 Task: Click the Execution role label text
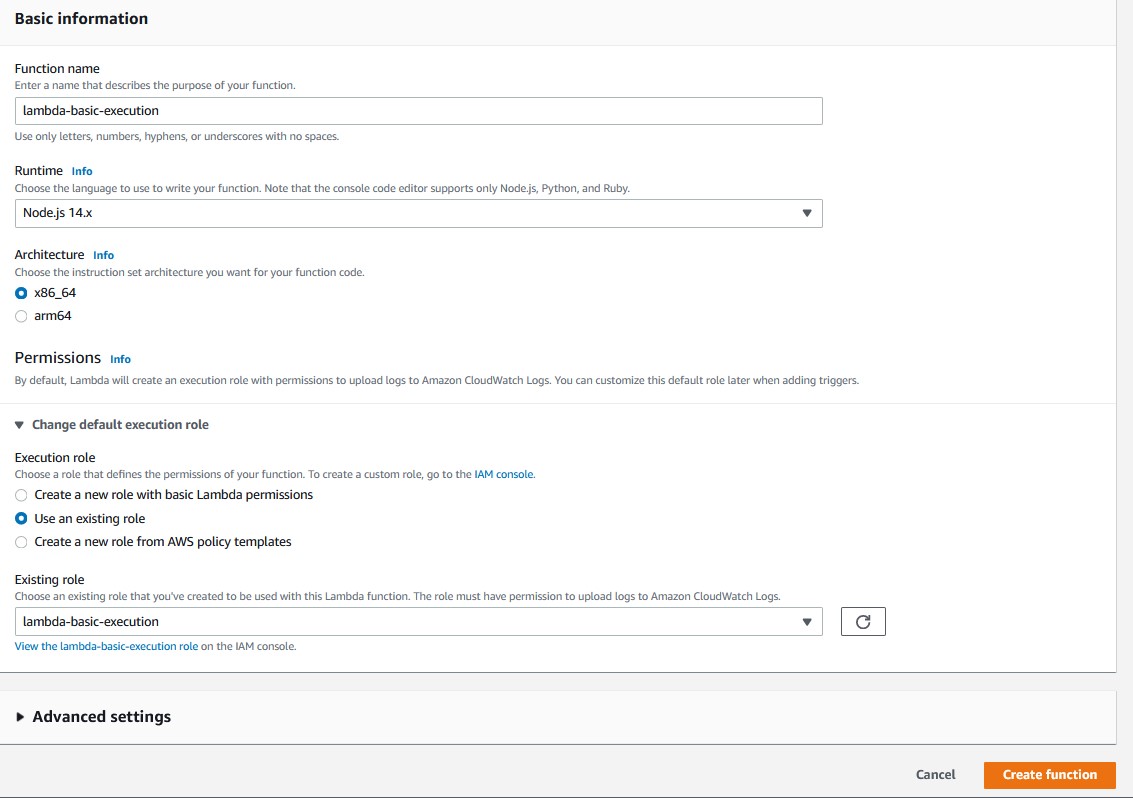(55, 458)
